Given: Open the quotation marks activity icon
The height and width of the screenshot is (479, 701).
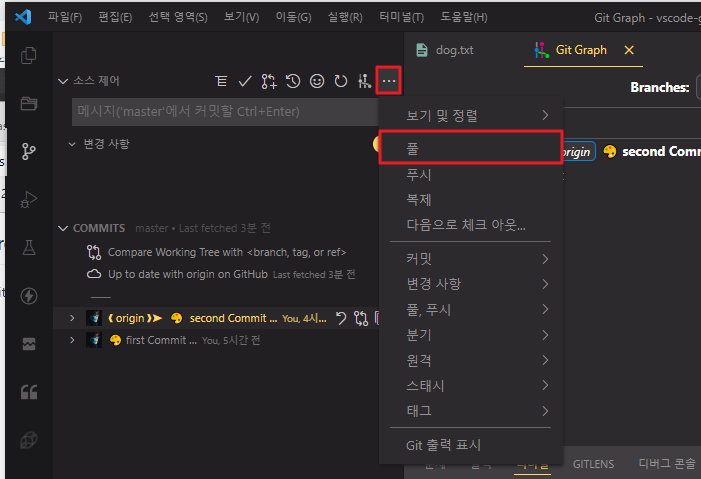Looking at the screenshot, I should [x=29, y=392].
